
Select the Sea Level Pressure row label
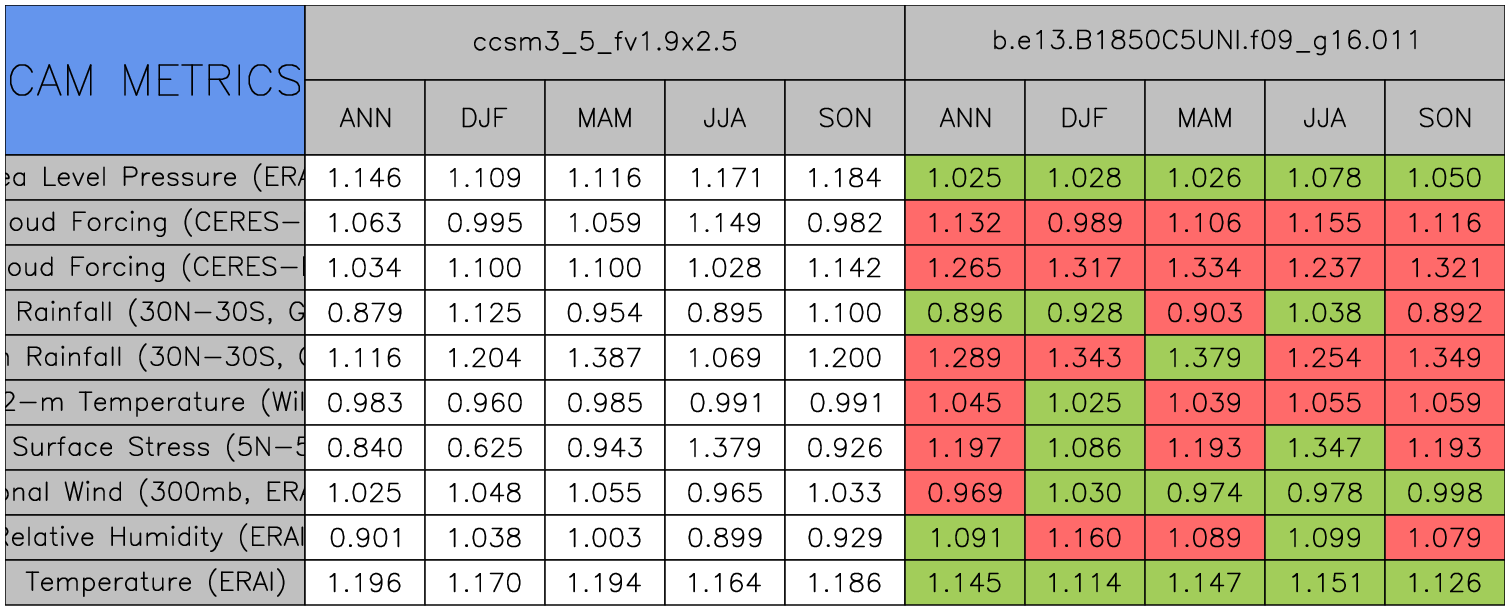pyautogui.click(x=155, y=178)
